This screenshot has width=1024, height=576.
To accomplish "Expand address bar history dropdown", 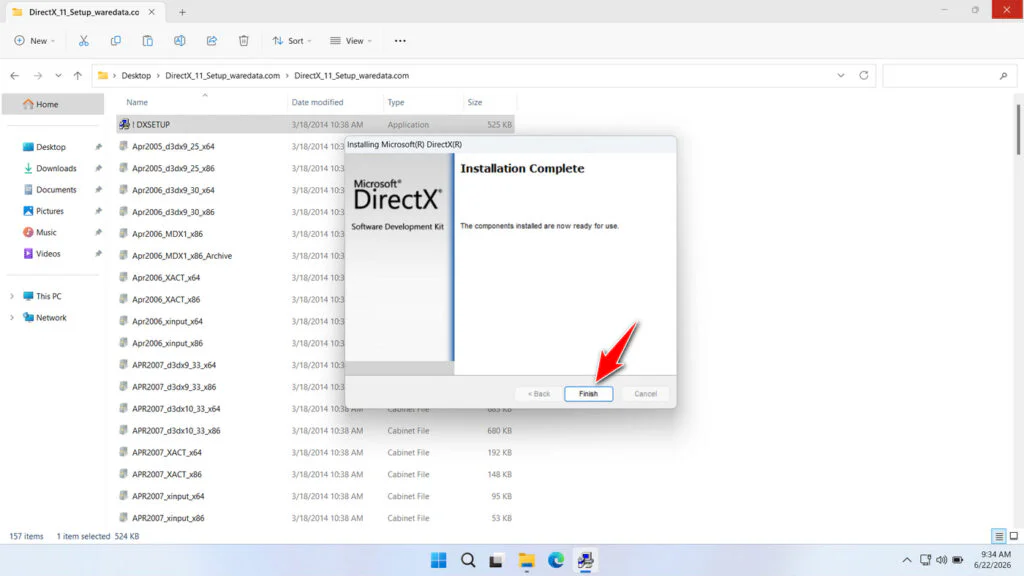I will coord(840,76).
